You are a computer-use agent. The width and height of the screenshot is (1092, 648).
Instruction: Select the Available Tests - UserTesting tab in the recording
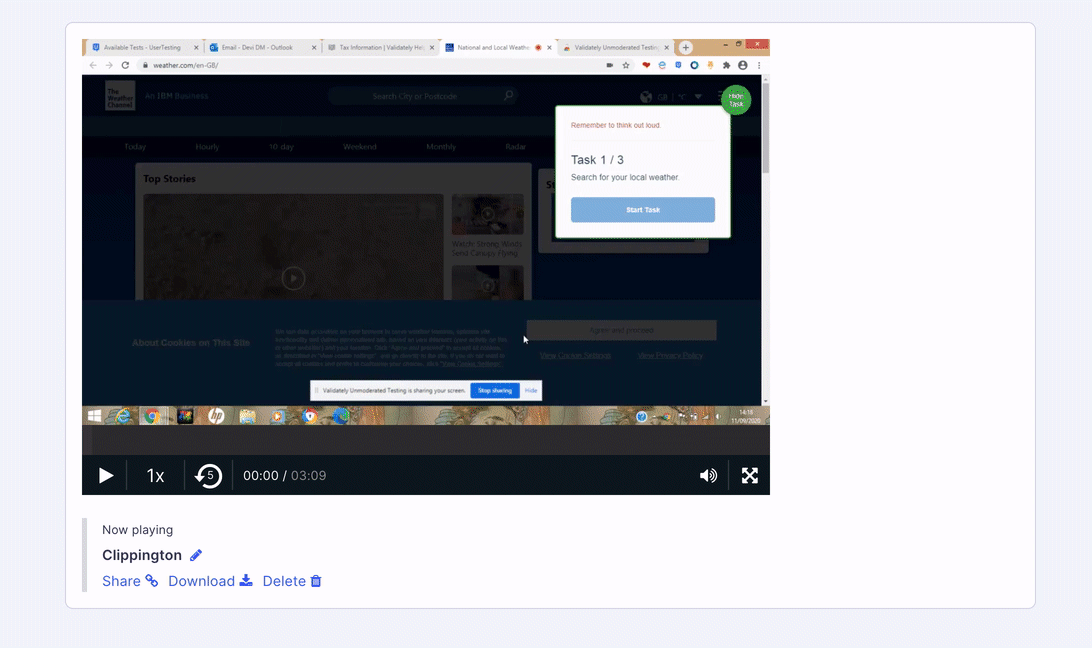click(x=143, y=47)
